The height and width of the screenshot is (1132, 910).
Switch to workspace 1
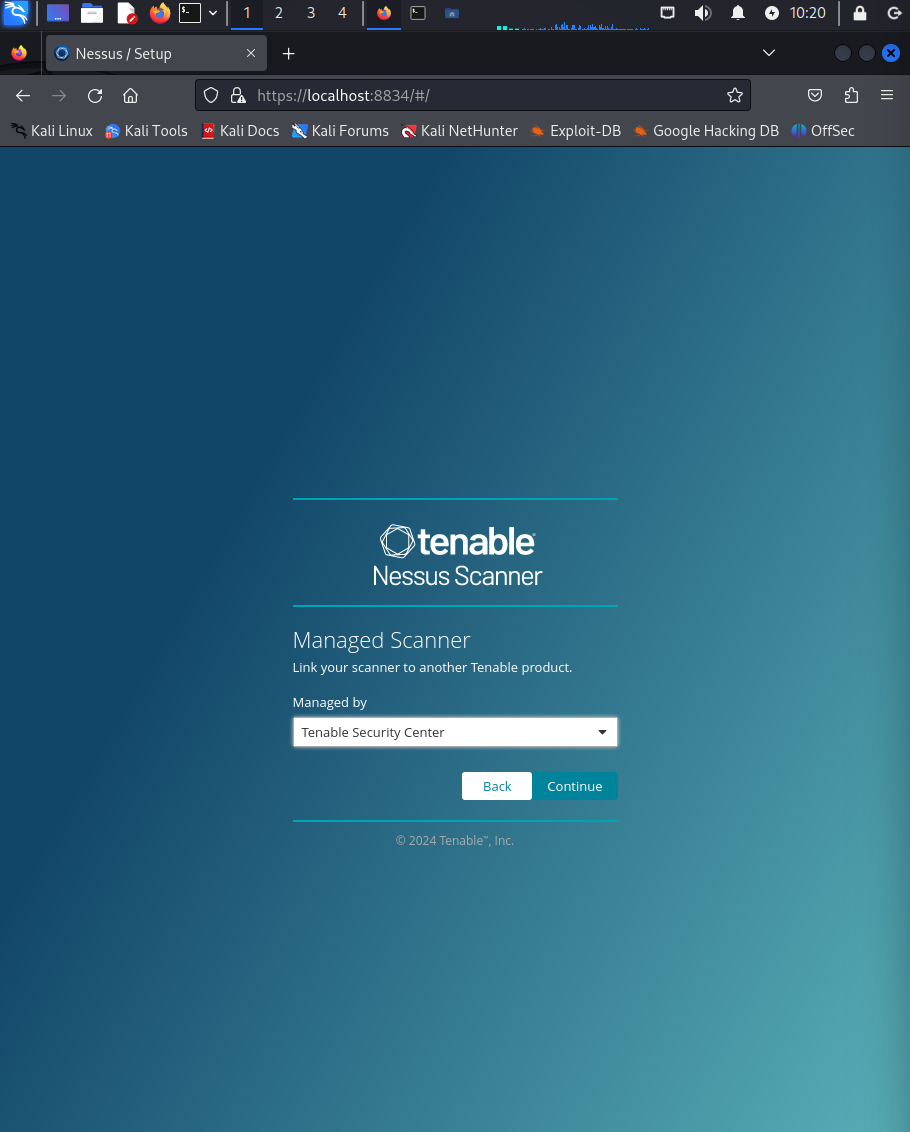click(247, 13)
